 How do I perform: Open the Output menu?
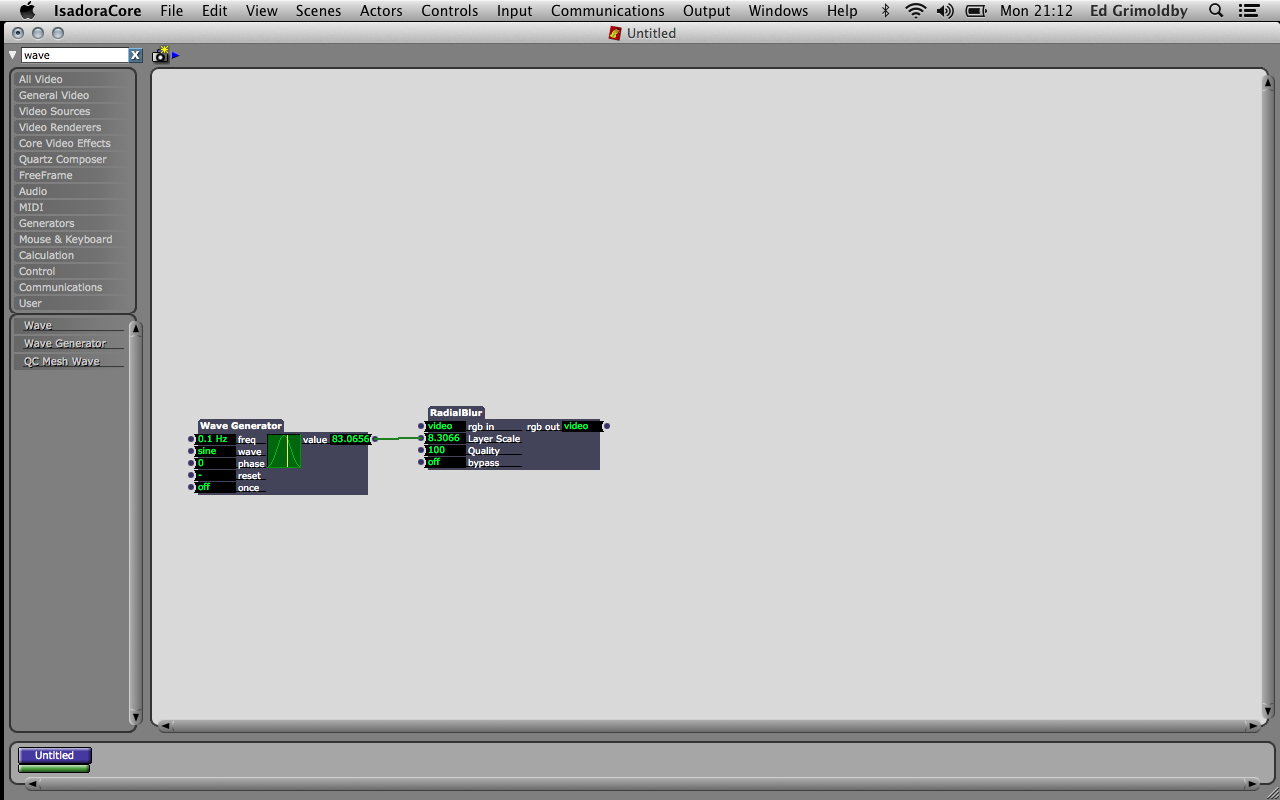706,11
